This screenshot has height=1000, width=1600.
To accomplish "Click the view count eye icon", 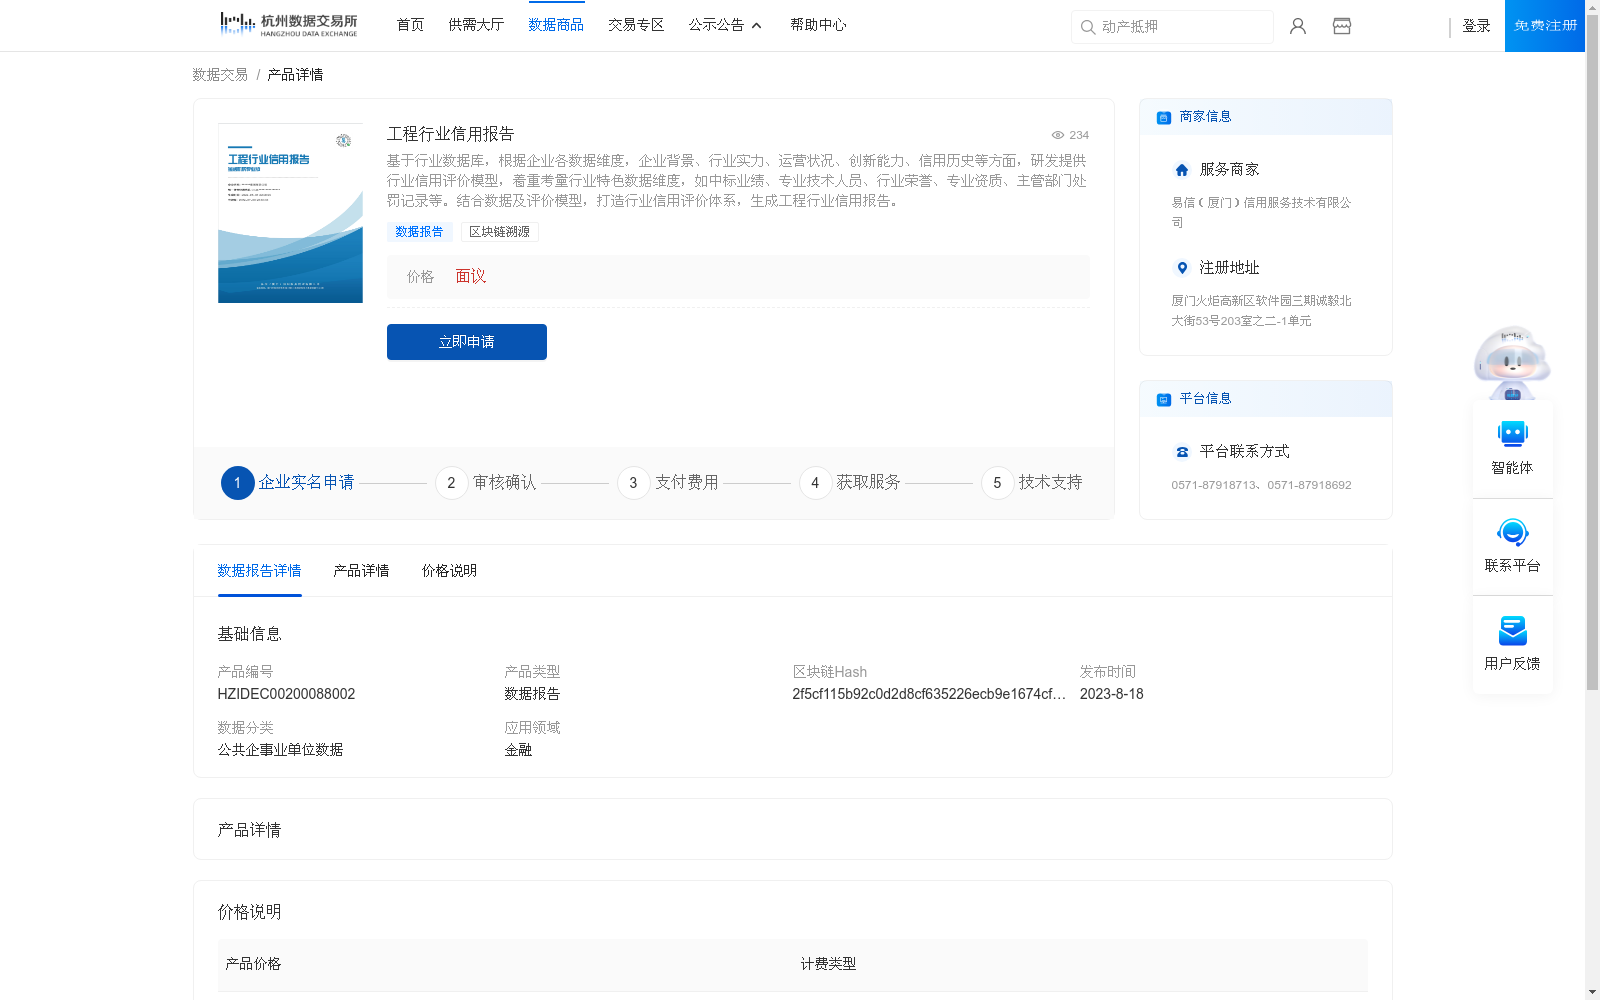I will 1057,135.
